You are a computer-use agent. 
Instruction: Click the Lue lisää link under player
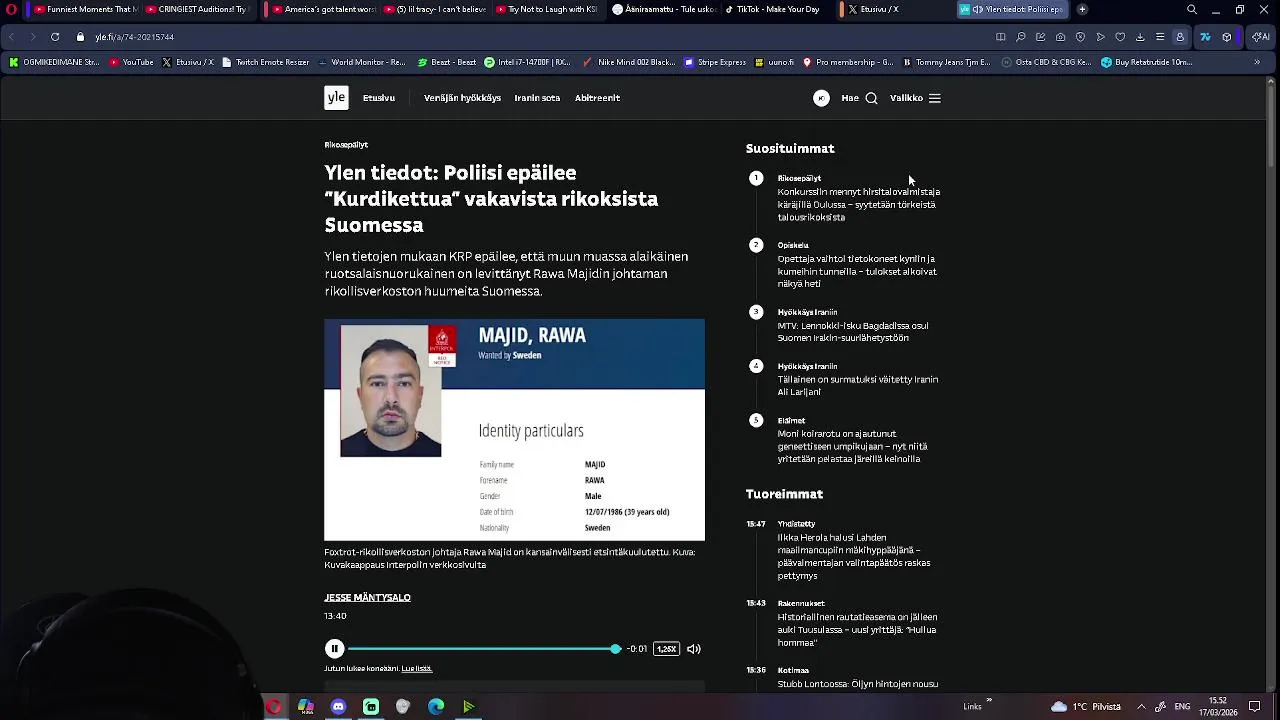click(x=416, y=668)
